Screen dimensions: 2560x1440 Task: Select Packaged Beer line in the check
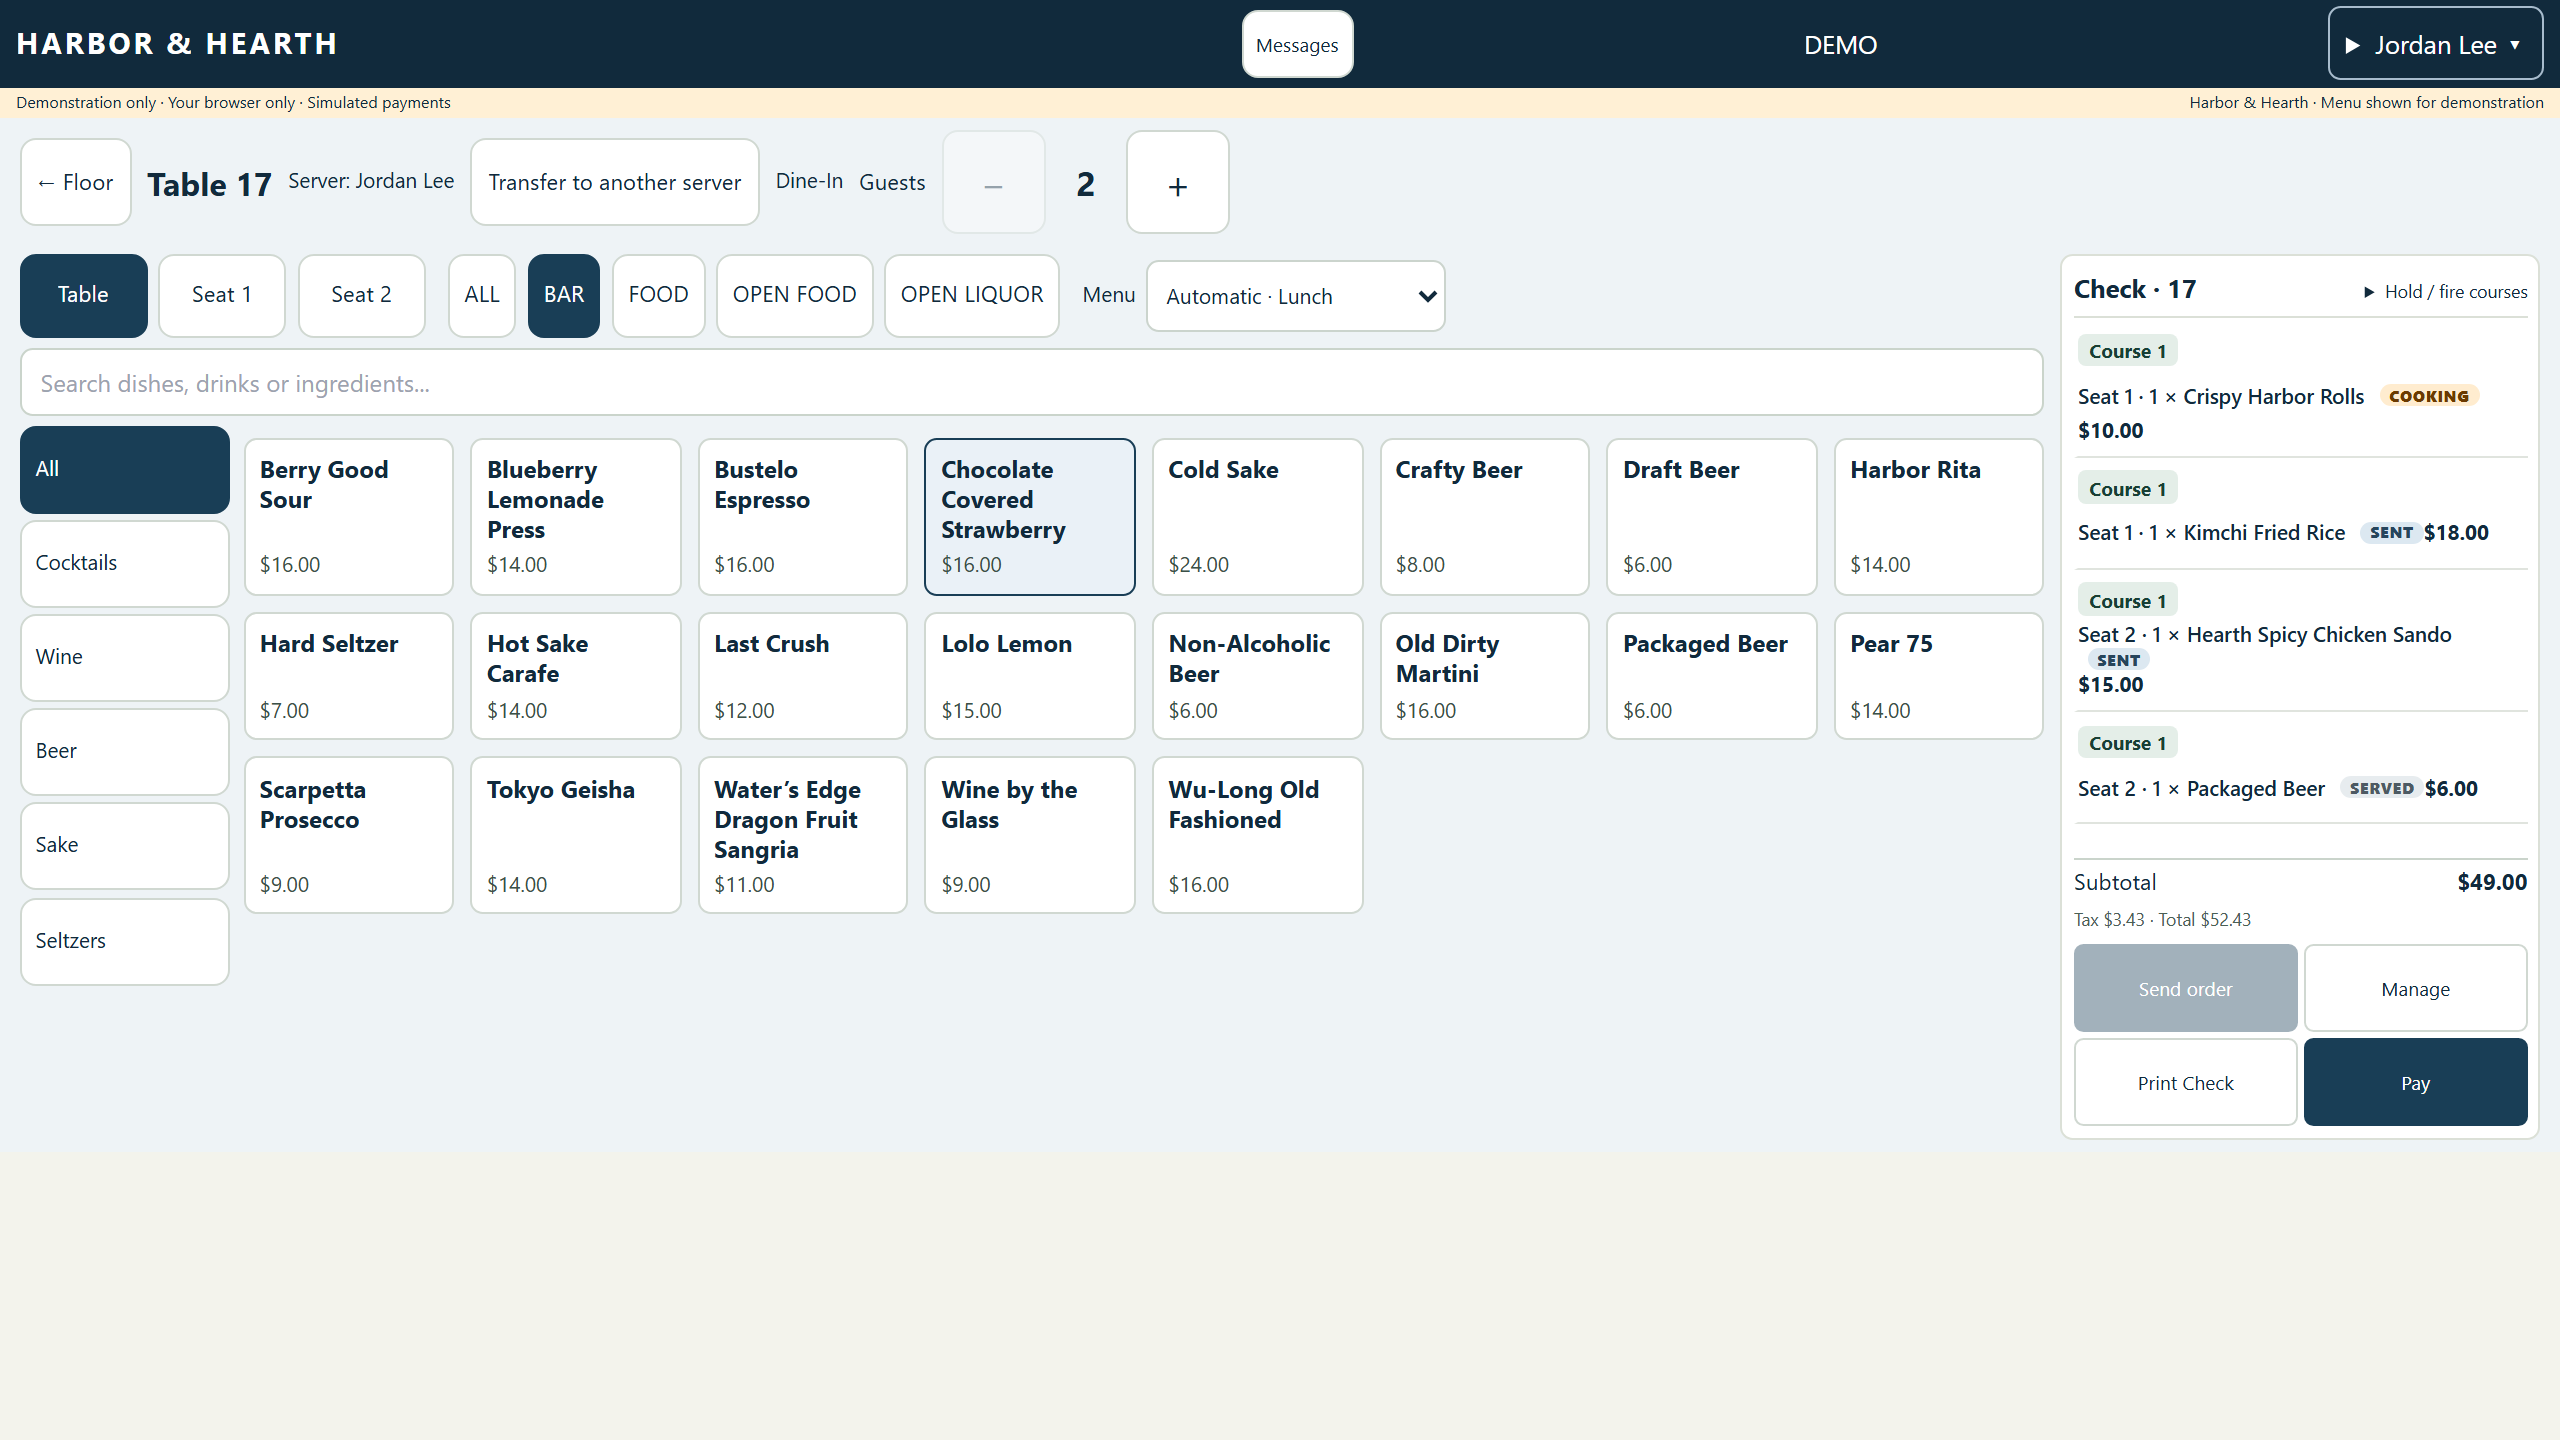[x=2300, y=767]
